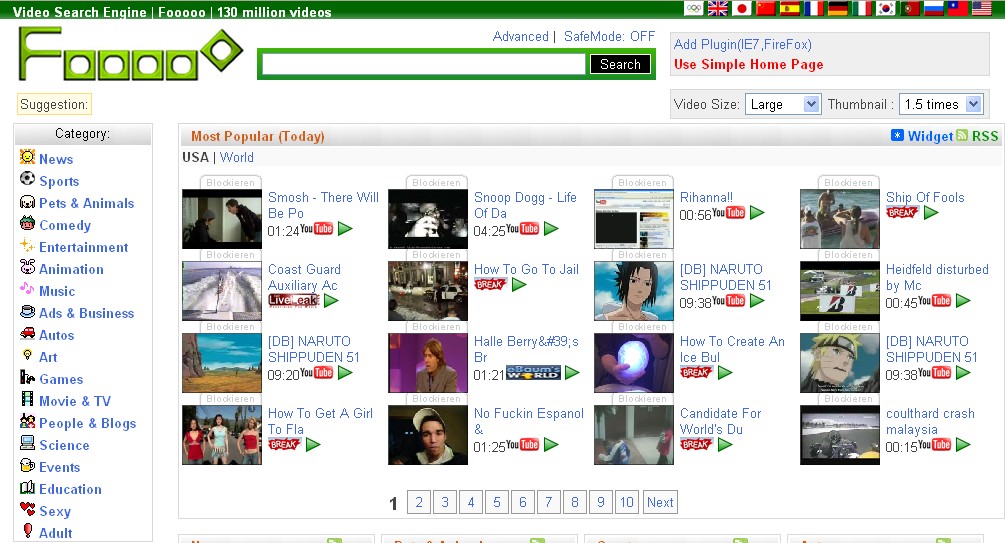
Task: Click play arrow beside Rihanna video
Action: coord(757,212)
